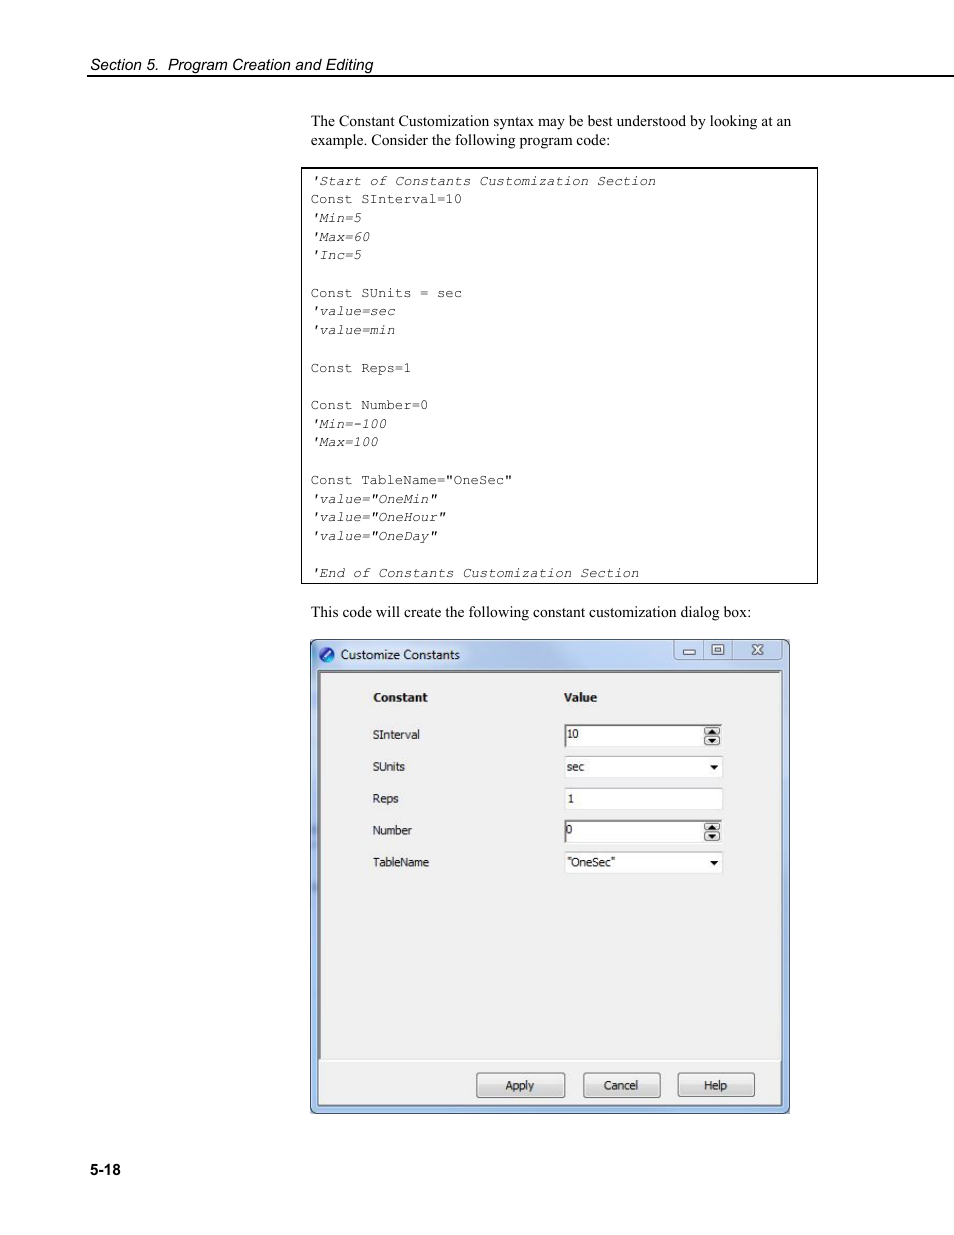Decrease SInterval value with down arrow
The image size is (954, 1235).
712,740
